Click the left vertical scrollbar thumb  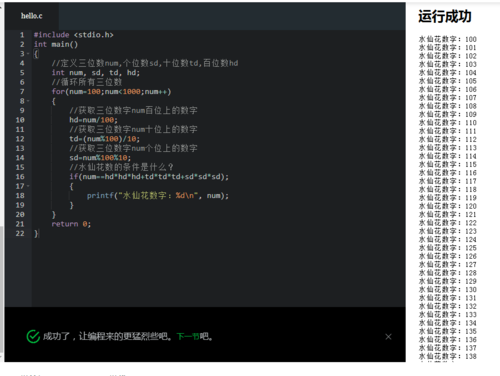point(2,289)
